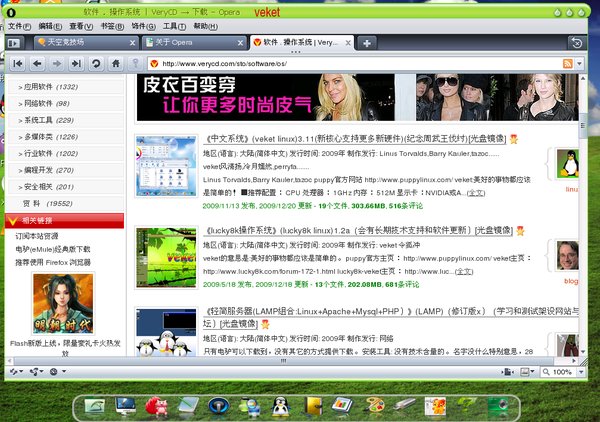The image size is (600, 422).
Task: Click the horizontal scrollbar at page bottom
Action: tap(284, 361)
